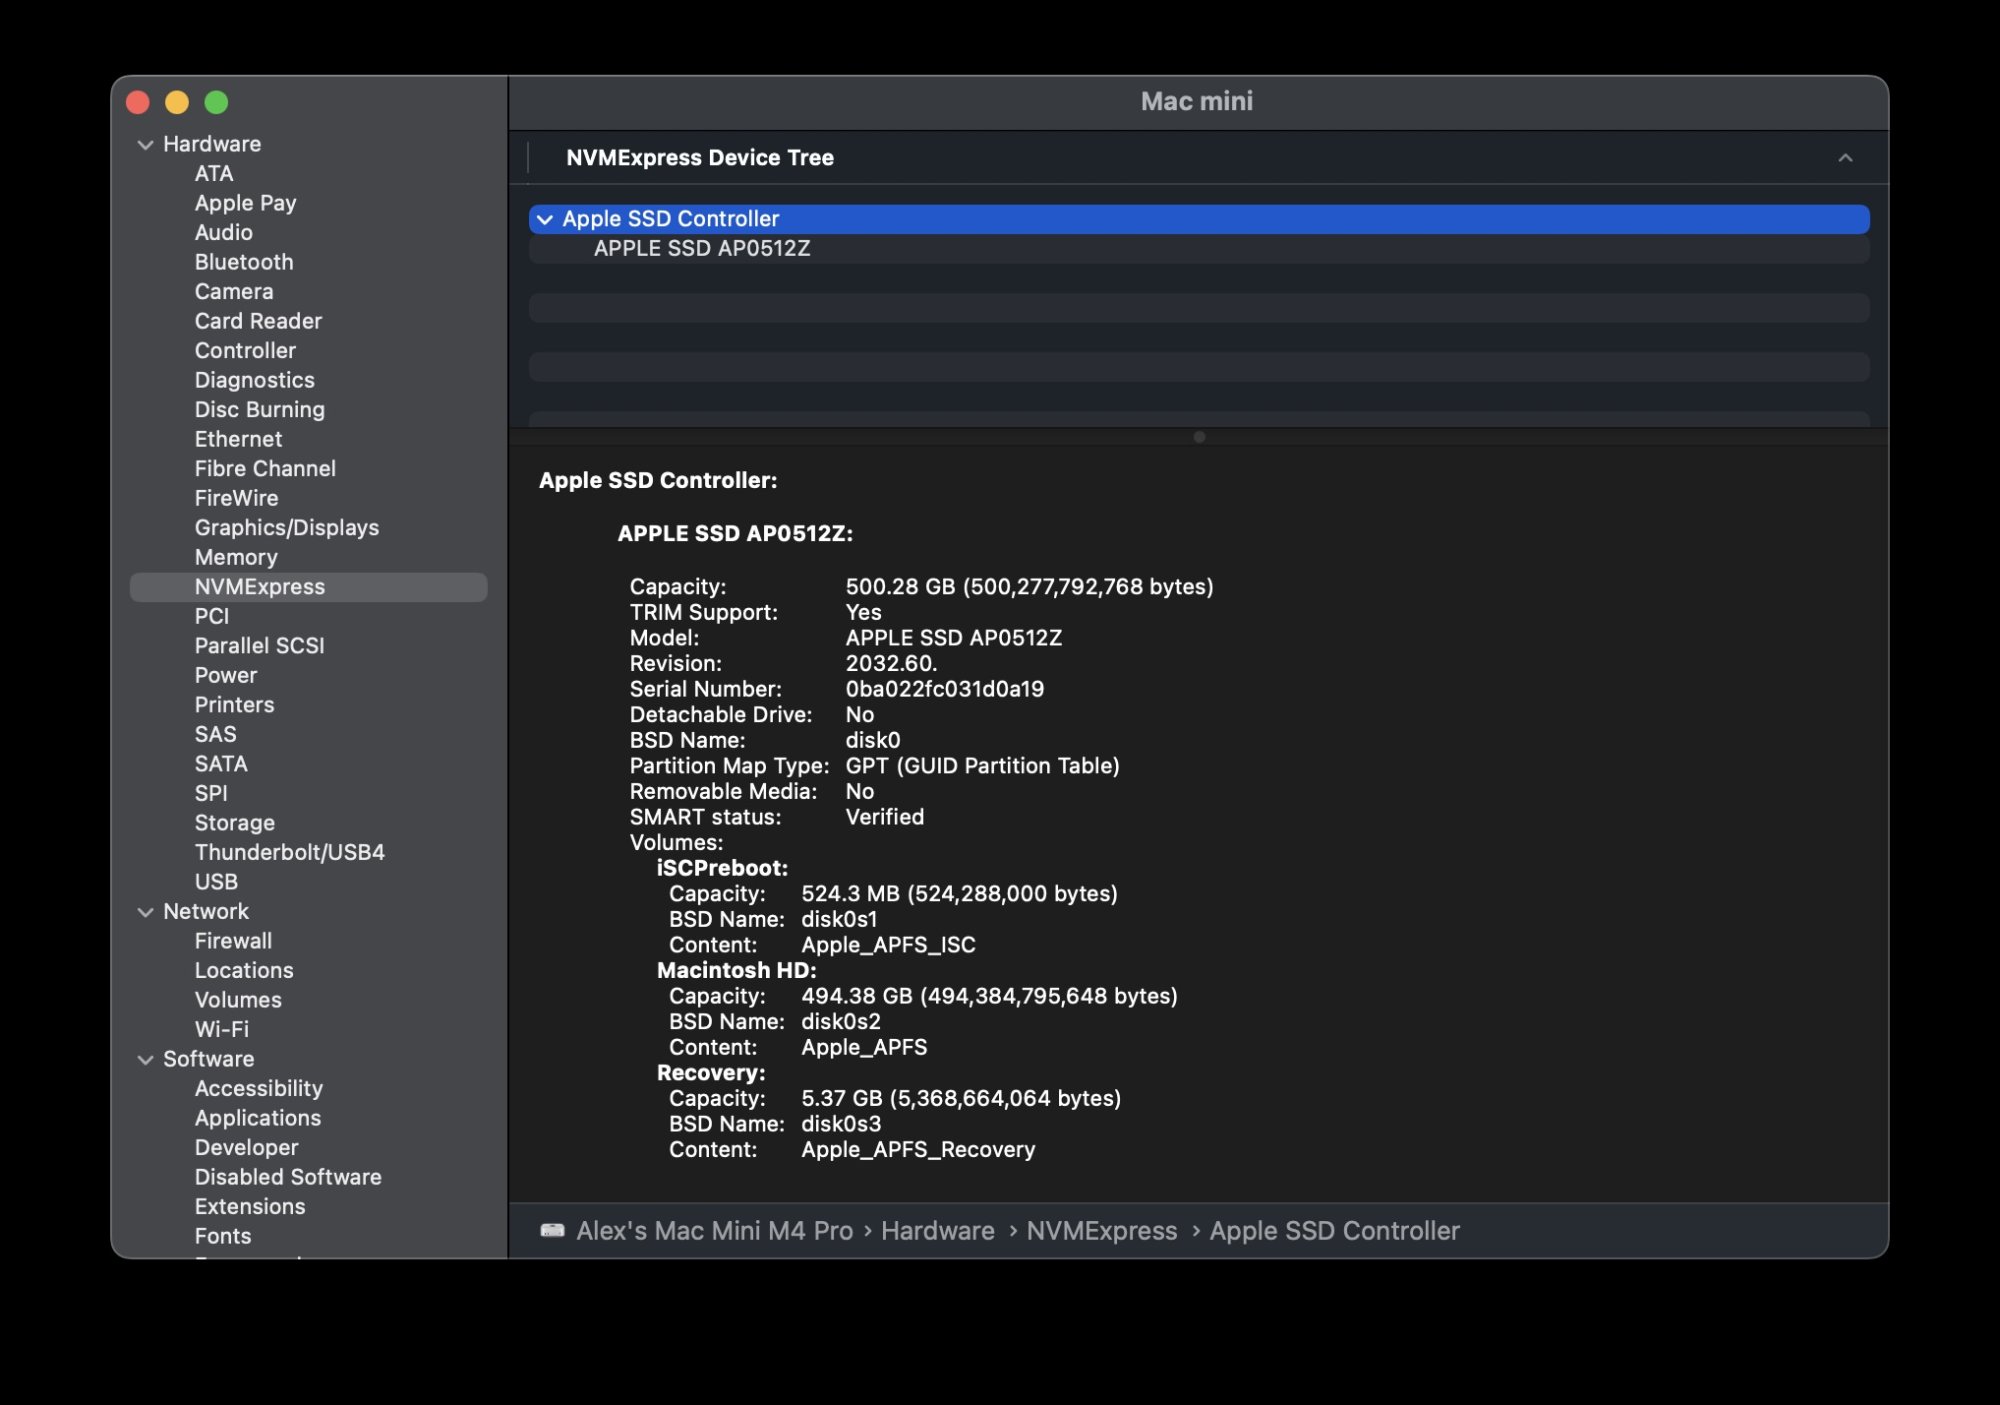Viewport: 2000px width, 1405px height.
Task: Click the yellow minimize window button
Action: 177,103
